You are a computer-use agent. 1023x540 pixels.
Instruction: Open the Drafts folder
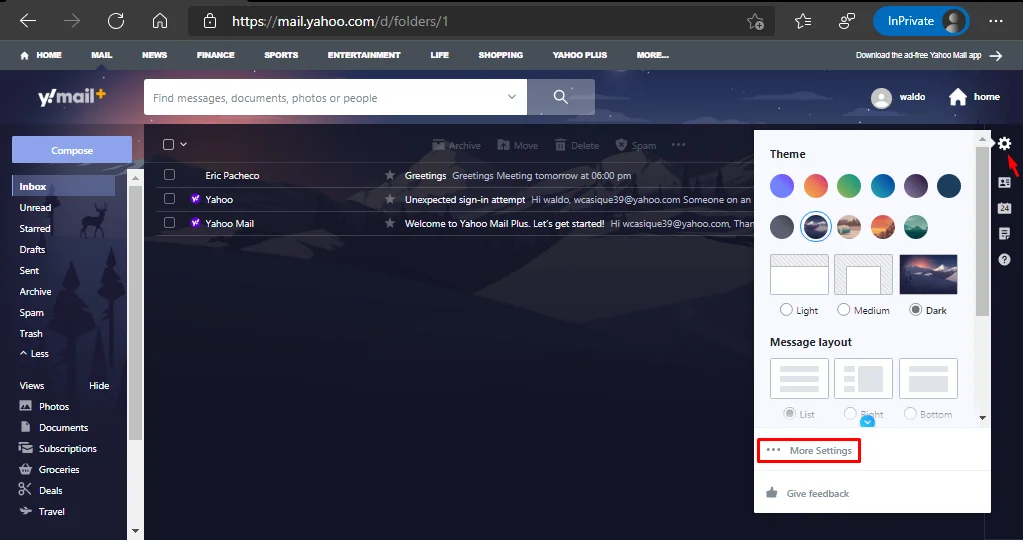32,250
